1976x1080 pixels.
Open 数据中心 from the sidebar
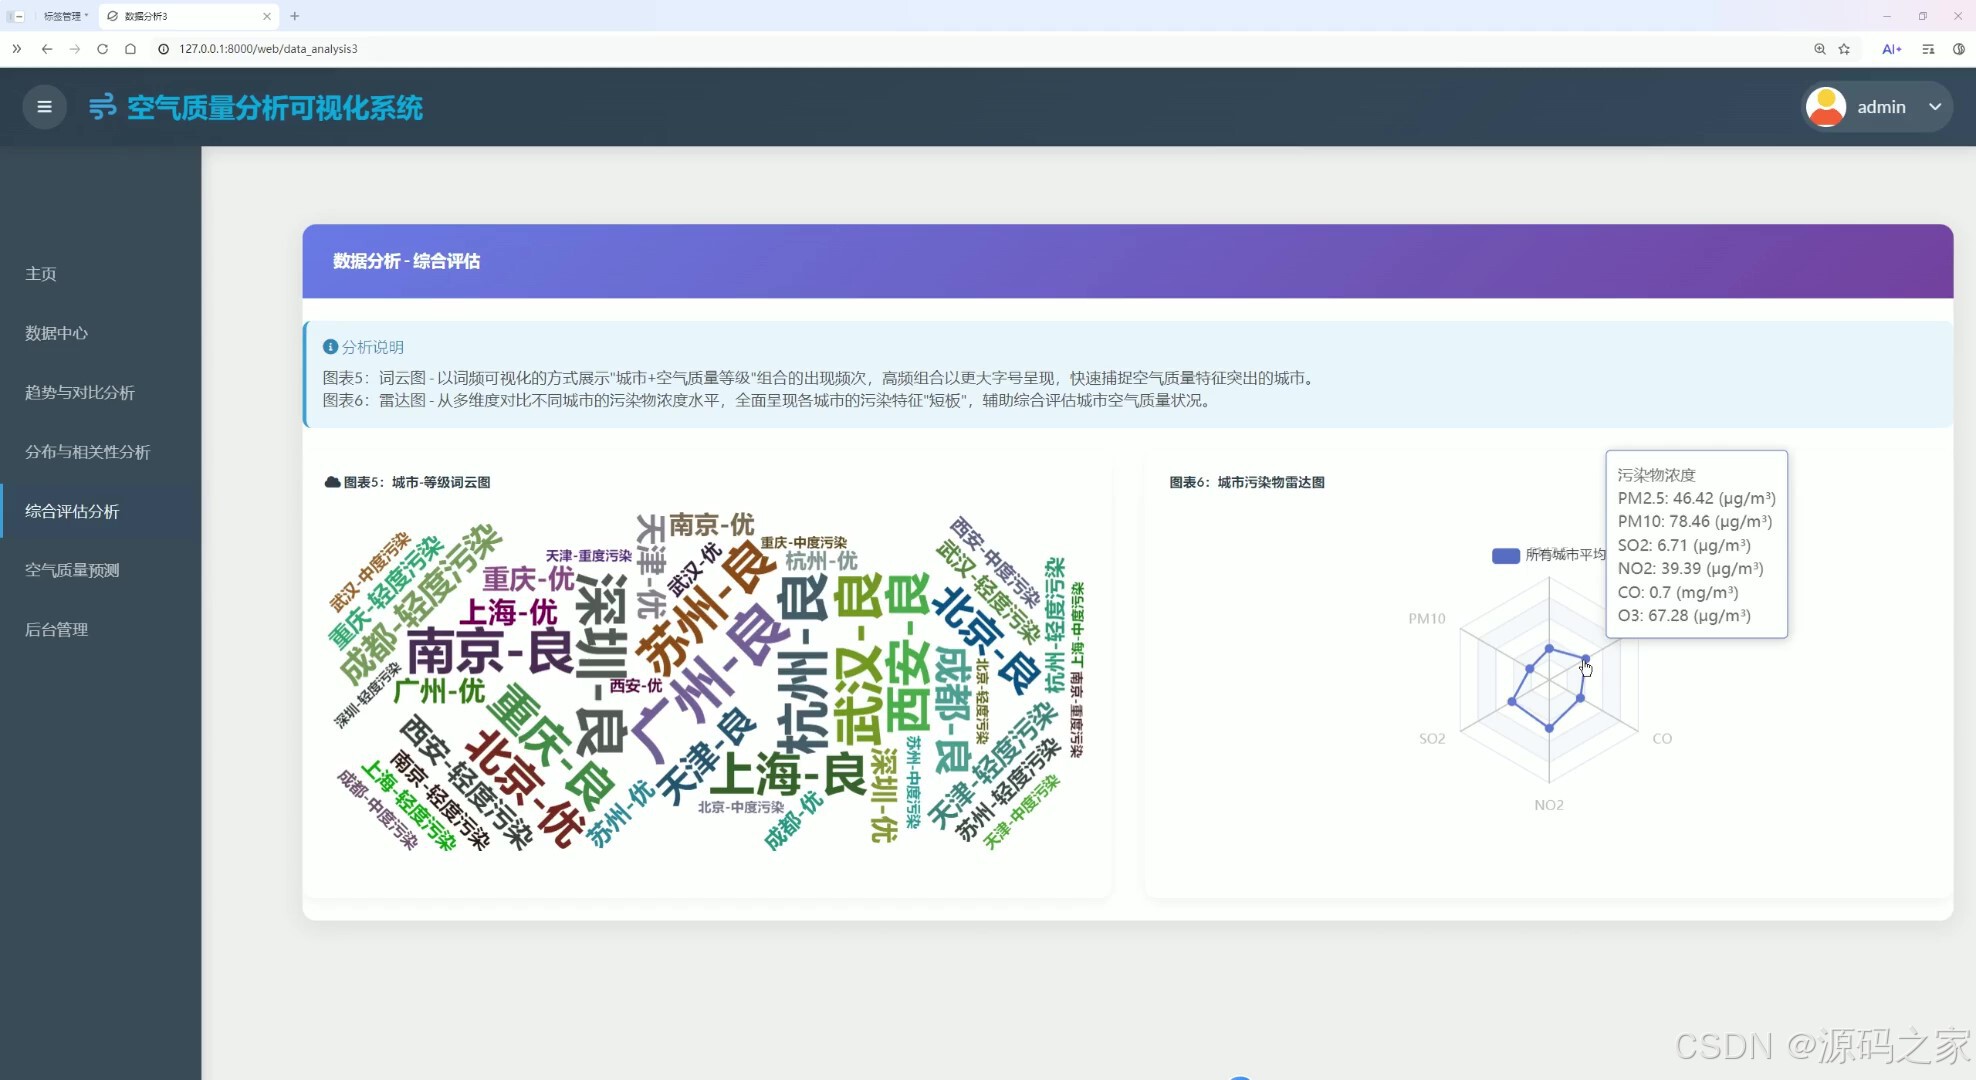(x=56, y=333)
